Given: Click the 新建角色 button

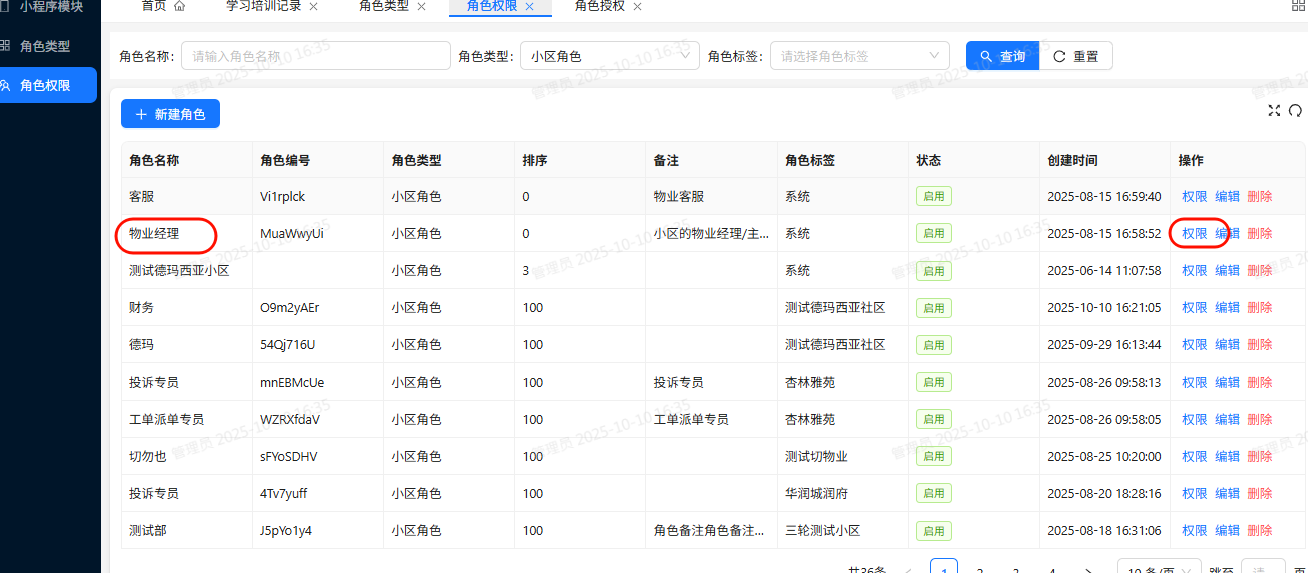Looking at the screenshot, I should click(170, 114).
